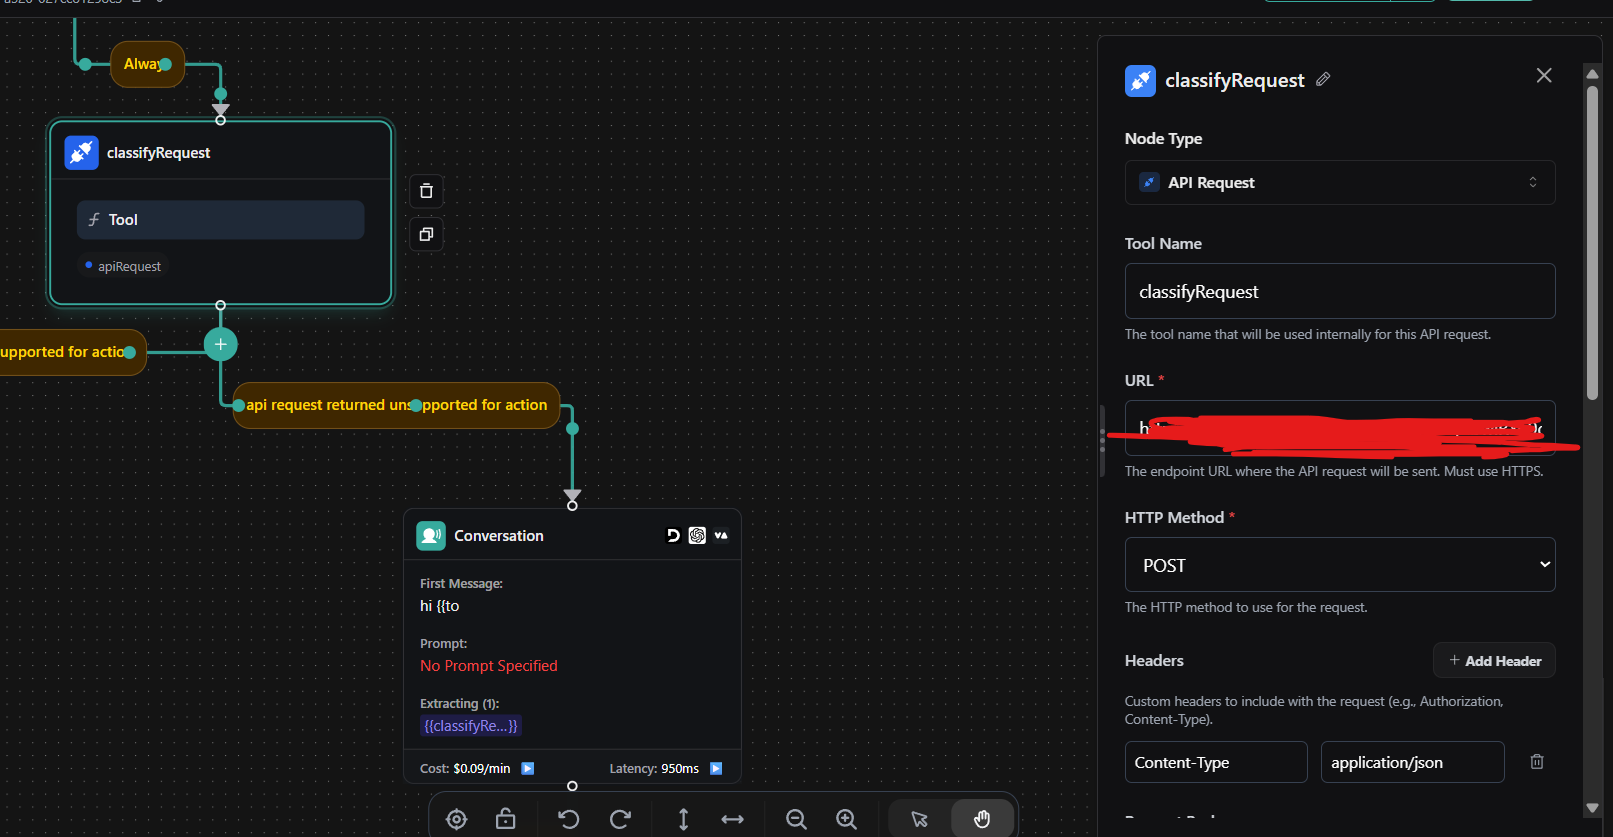Click the Tool row in classifyRequest node
The height and width of the screenshot is (837, 1613).
pos(221,220)
